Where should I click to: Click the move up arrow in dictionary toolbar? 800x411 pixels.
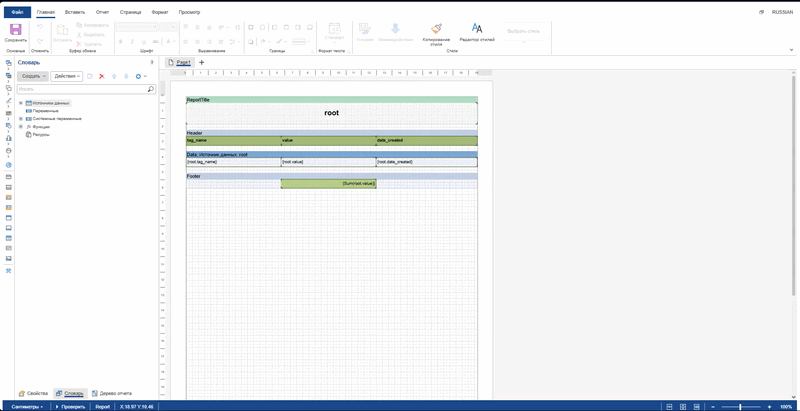click(114, 76)
